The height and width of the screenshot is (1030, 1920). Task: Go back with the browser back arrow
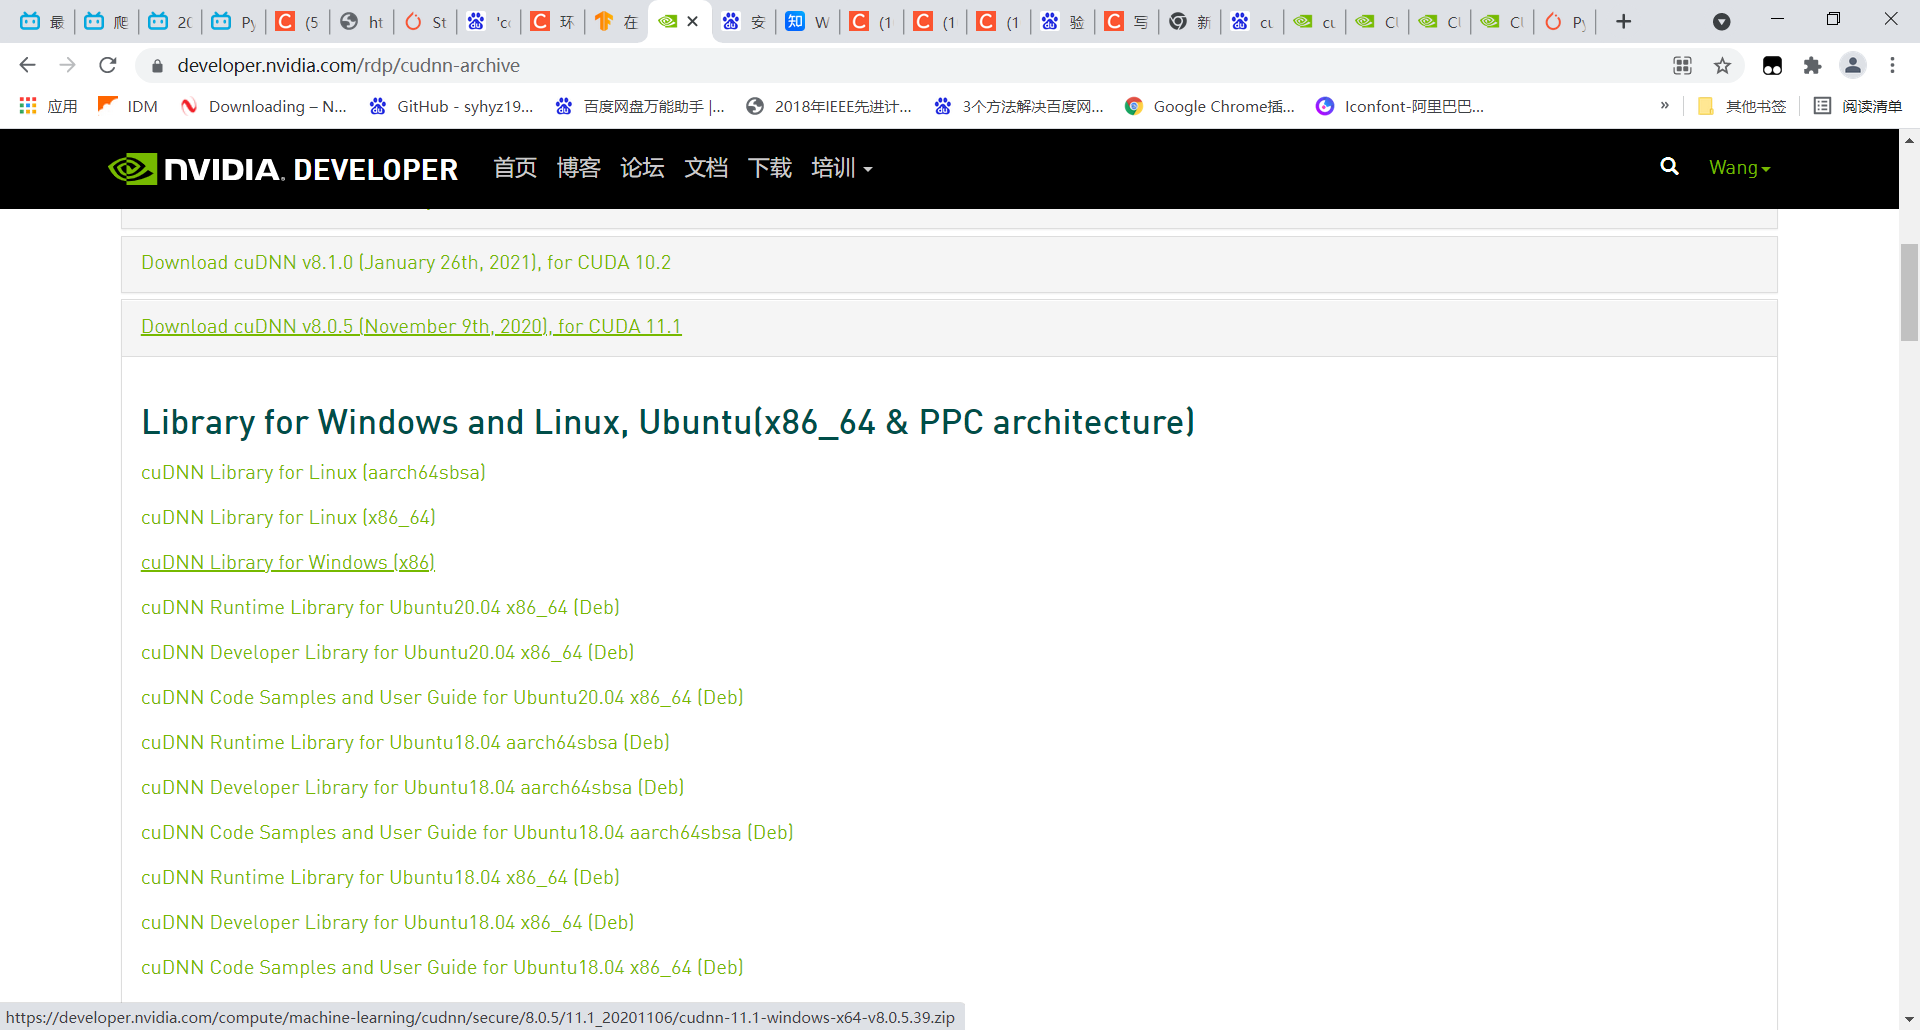tap(27, 65)
